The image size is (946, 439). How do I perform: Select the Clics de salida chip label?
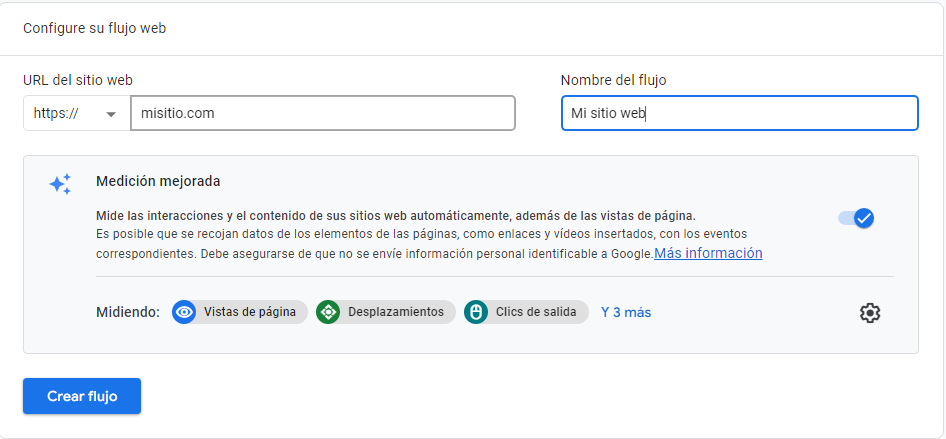[x=536, y=312]
